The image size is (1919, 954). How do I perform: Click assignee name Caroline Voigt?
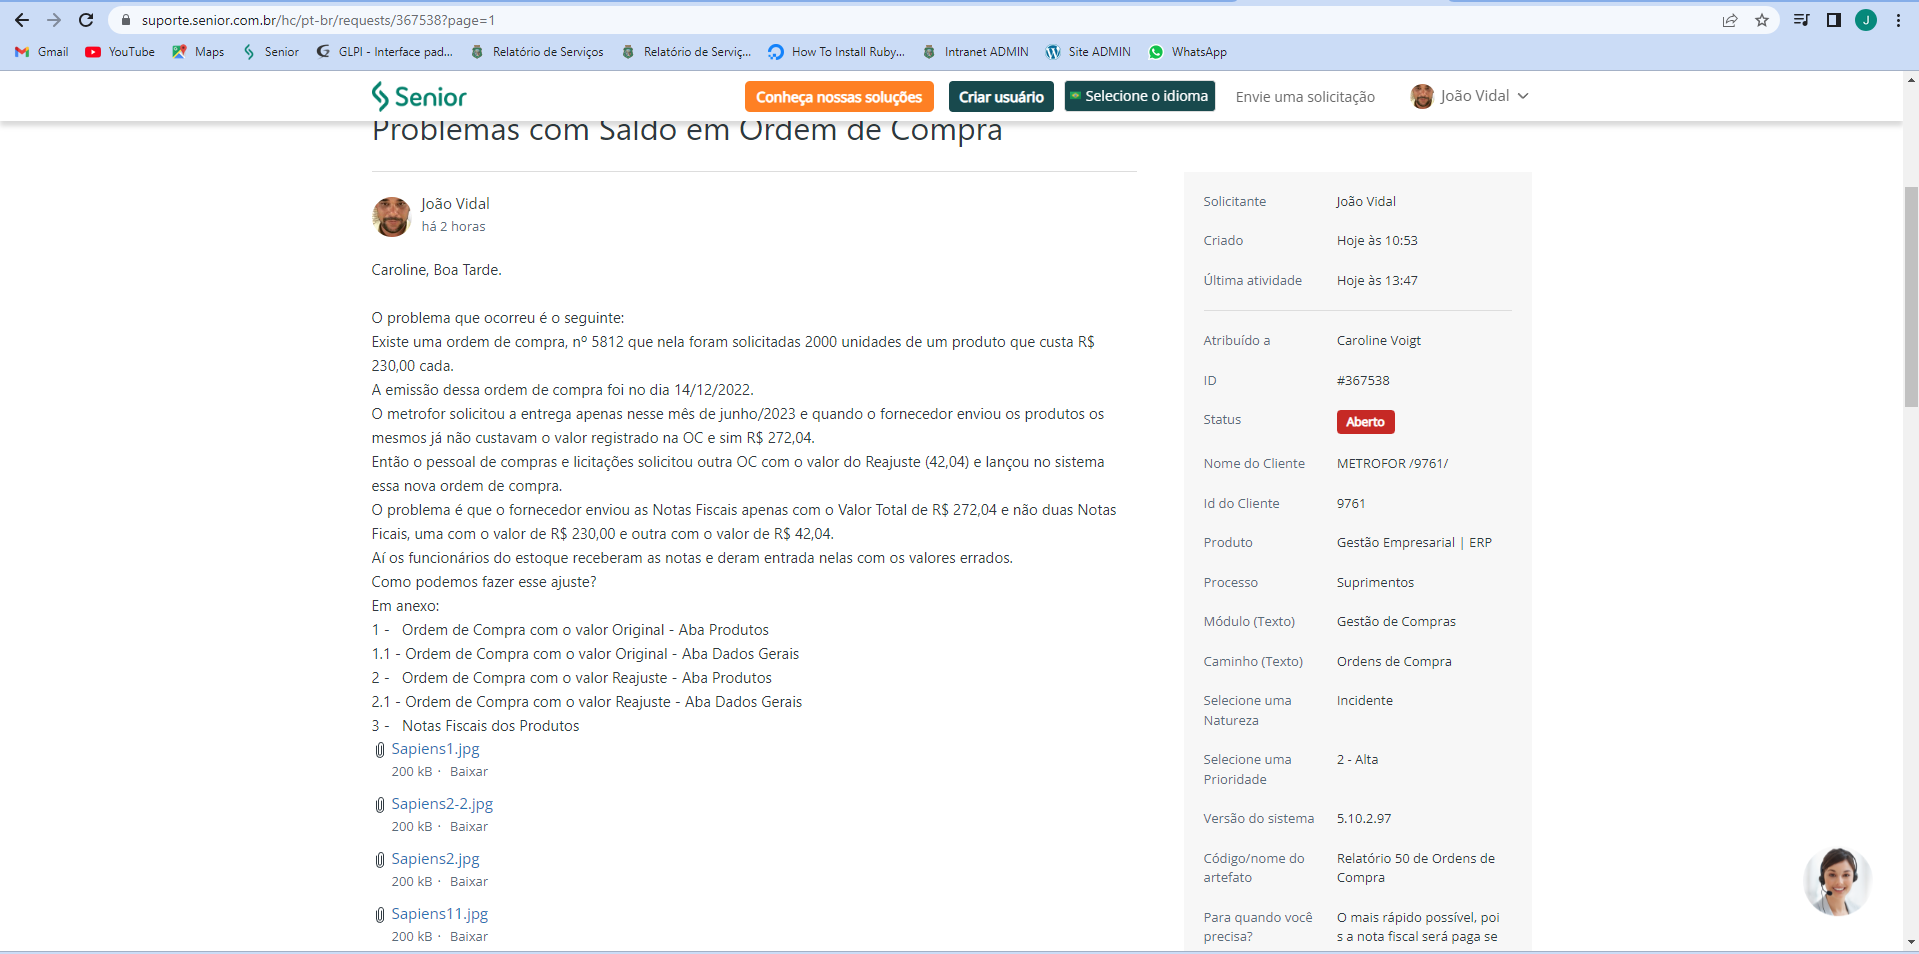(x=1379, y=341)
